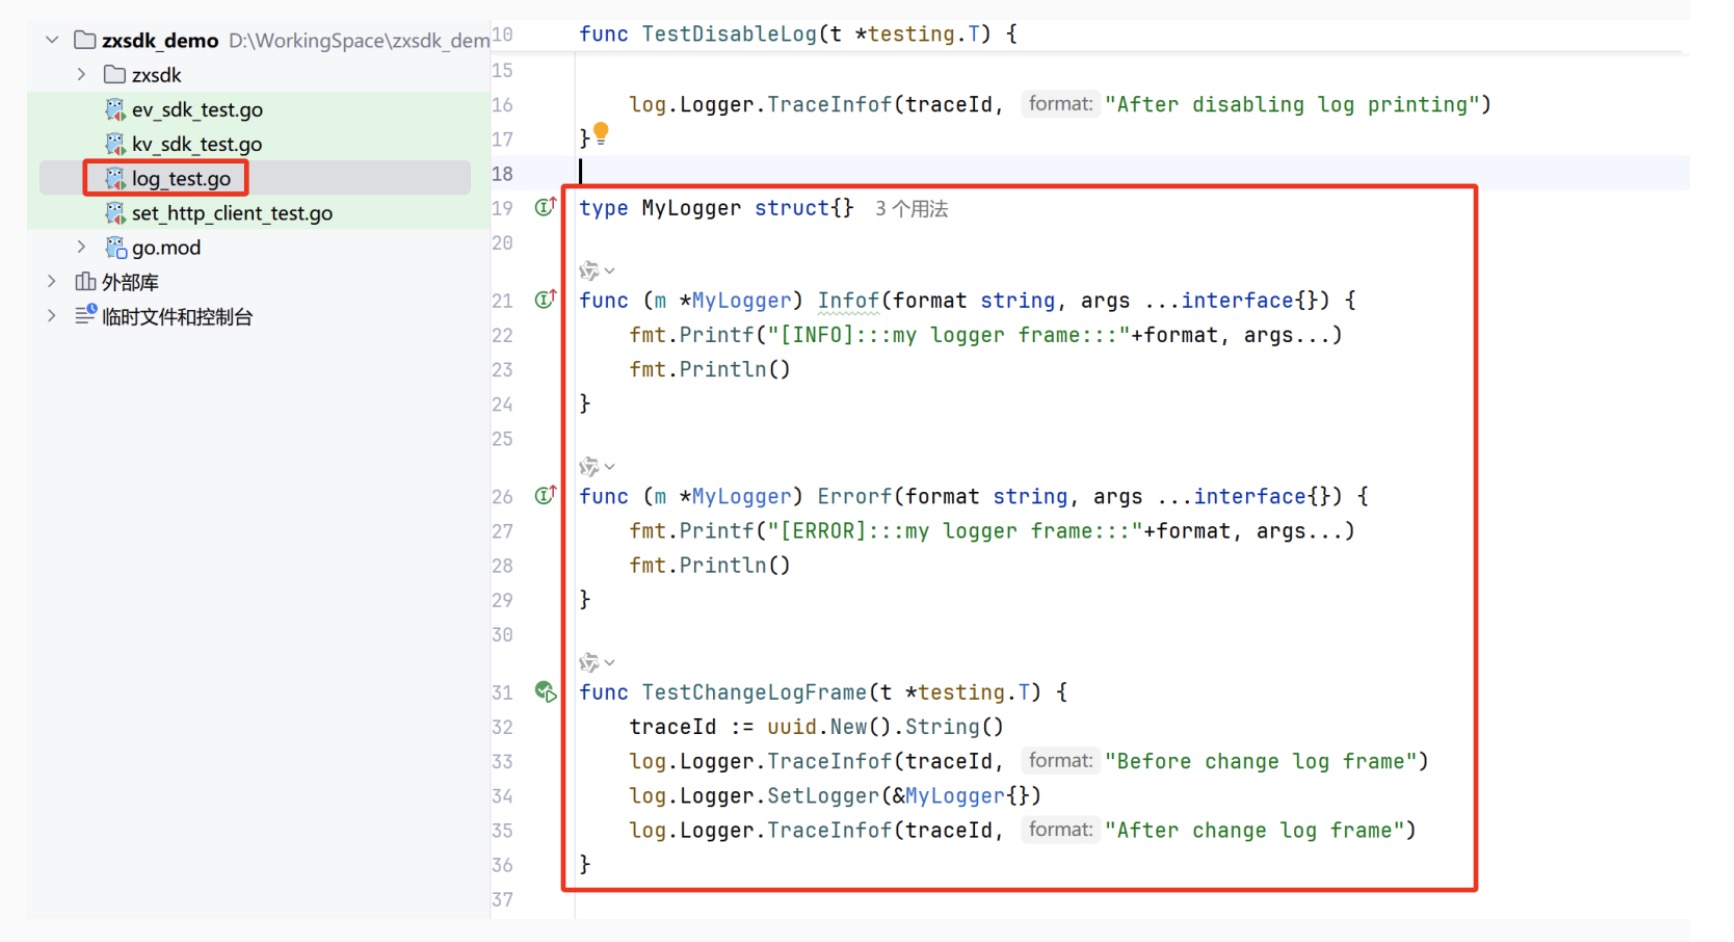
Task: Click the inlay icon above the Infof function
Action: pyautogui.click(x=589, y=271)
